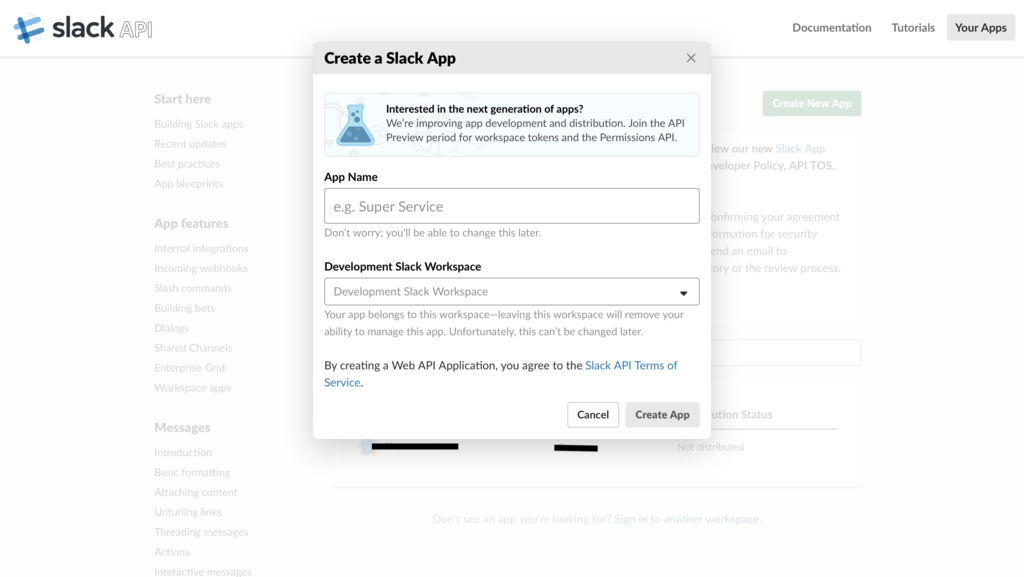Click the flask beaker icon in banner
The width and height of the screenshot is (1024, 577).
(x=355, y=124)
